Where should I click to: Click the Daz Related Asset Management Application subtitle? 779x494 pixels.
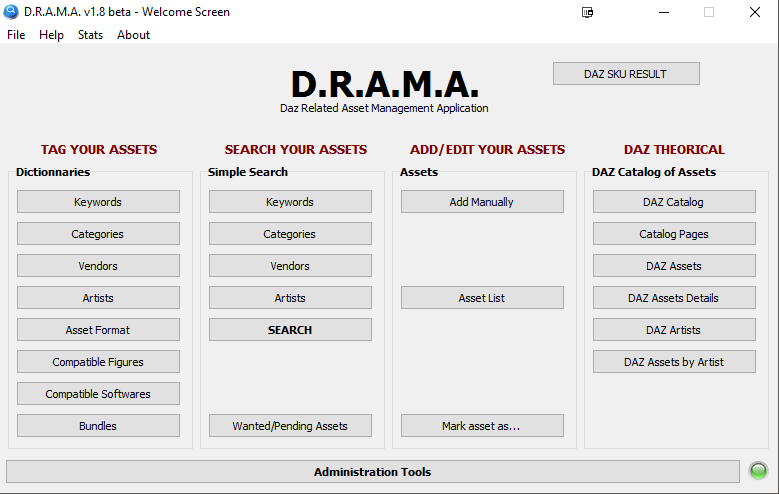[x=384, y=108]
